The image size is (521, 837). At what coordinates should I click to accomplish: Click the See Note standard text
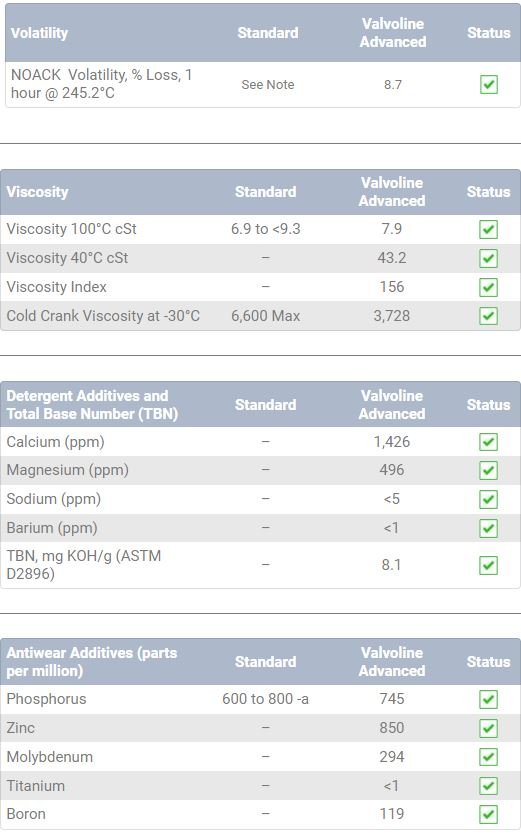coord(267,84)
